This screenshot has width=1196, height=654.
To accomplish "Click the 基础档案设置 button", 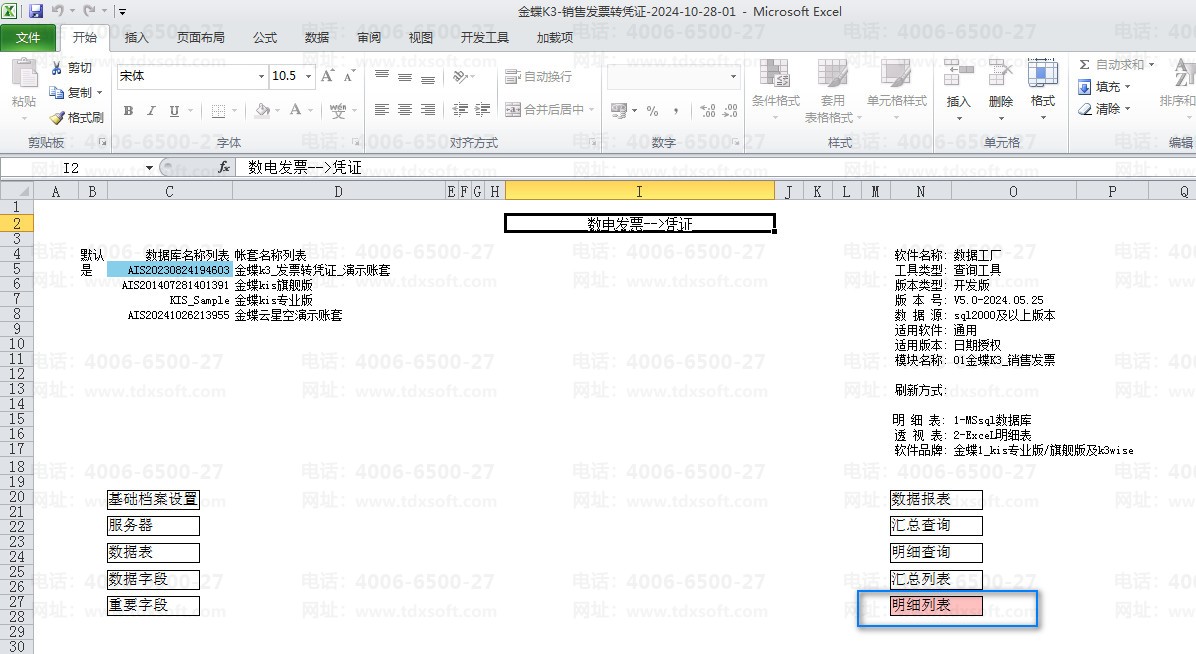I will tap(153, 500).
